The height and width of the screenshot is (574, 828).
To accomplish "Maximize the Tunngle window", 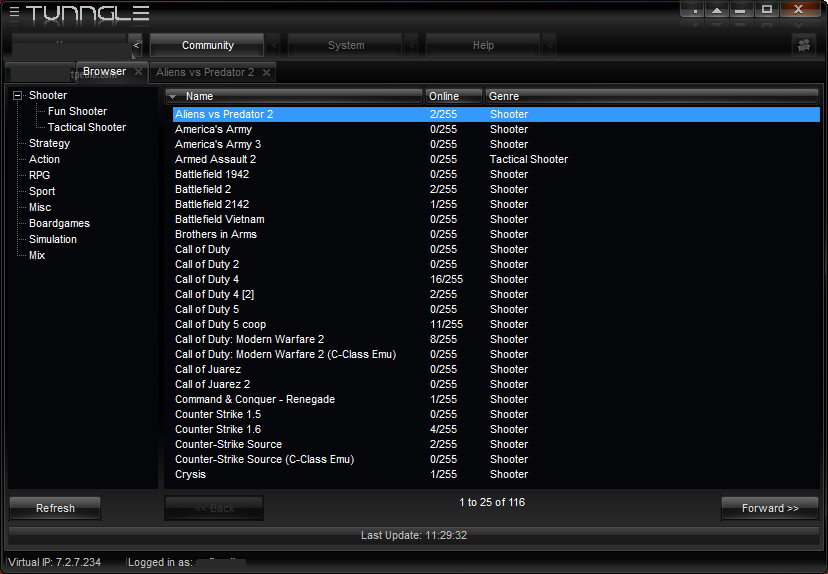I will pyautogui.click(x=767, y=10).
